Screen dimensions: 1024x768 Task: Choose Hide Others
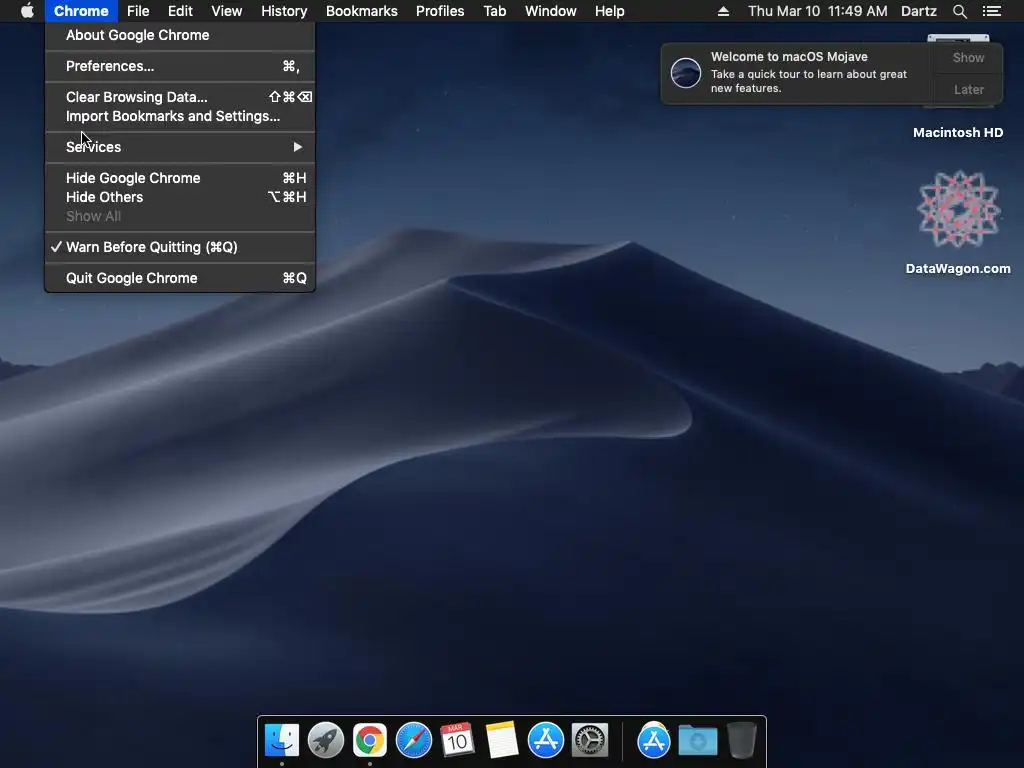point(180,197)
